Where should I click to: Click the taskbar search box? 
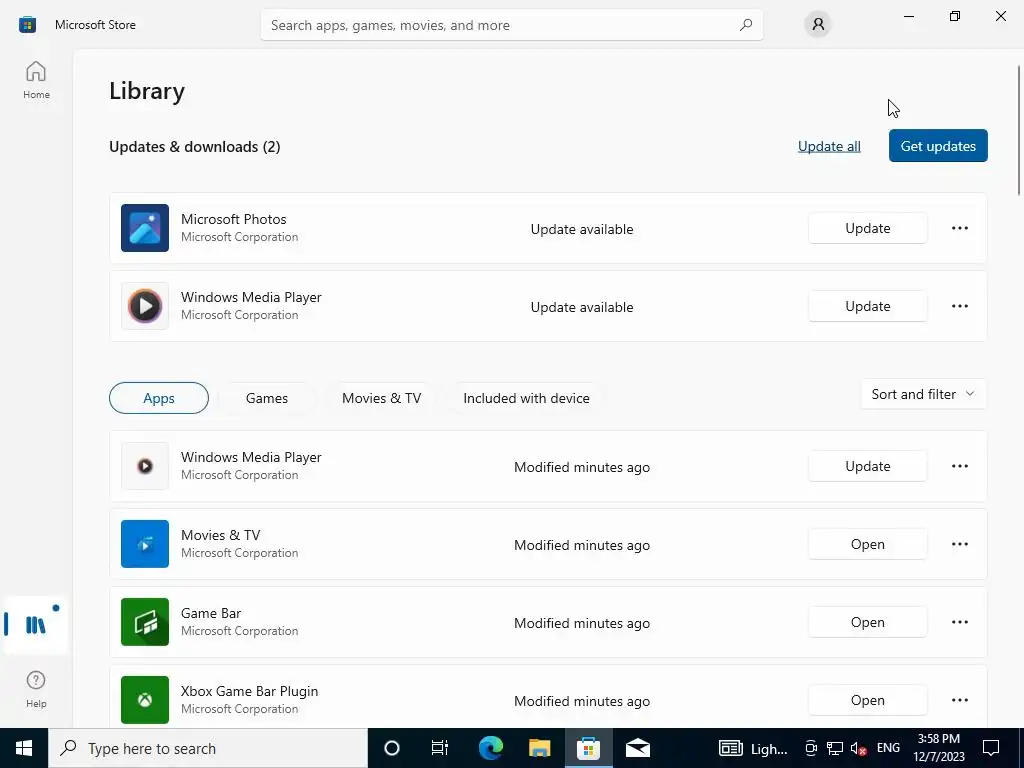(208, 748)
